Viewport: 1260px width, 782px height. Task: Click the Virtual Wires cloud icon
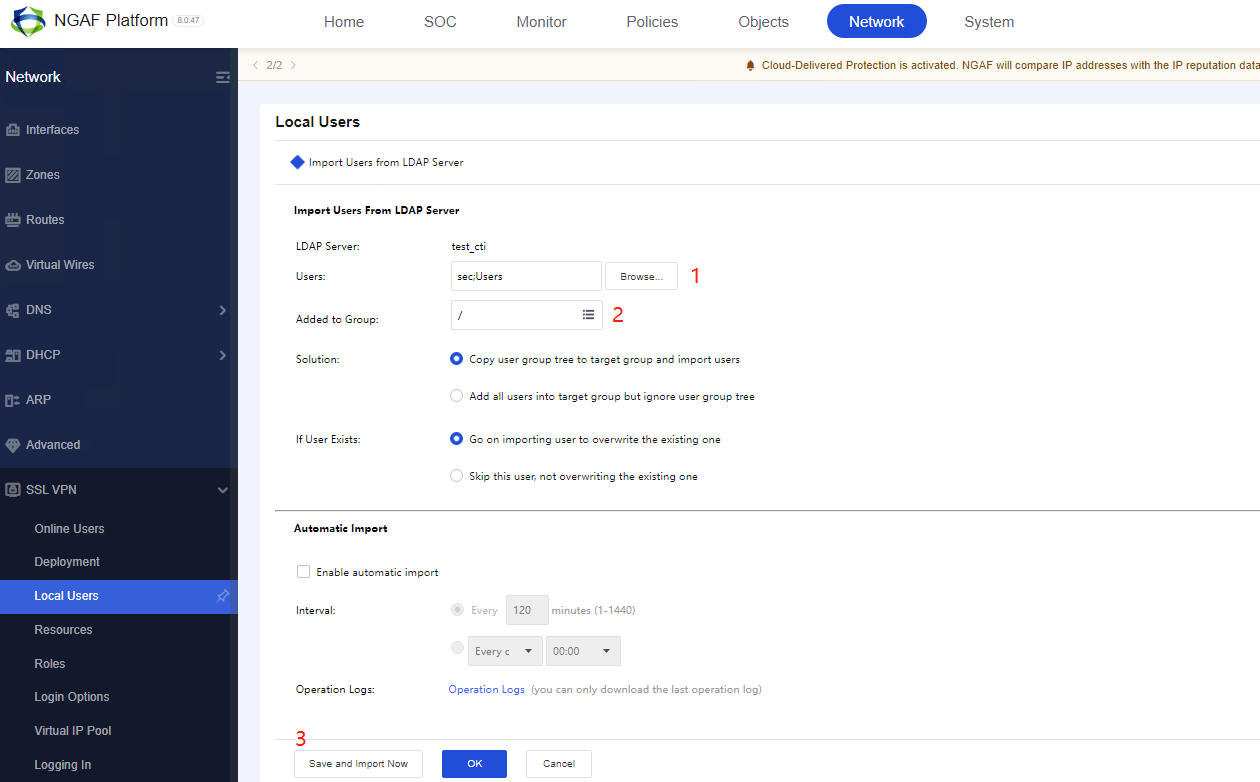click(x=13, y=265)
